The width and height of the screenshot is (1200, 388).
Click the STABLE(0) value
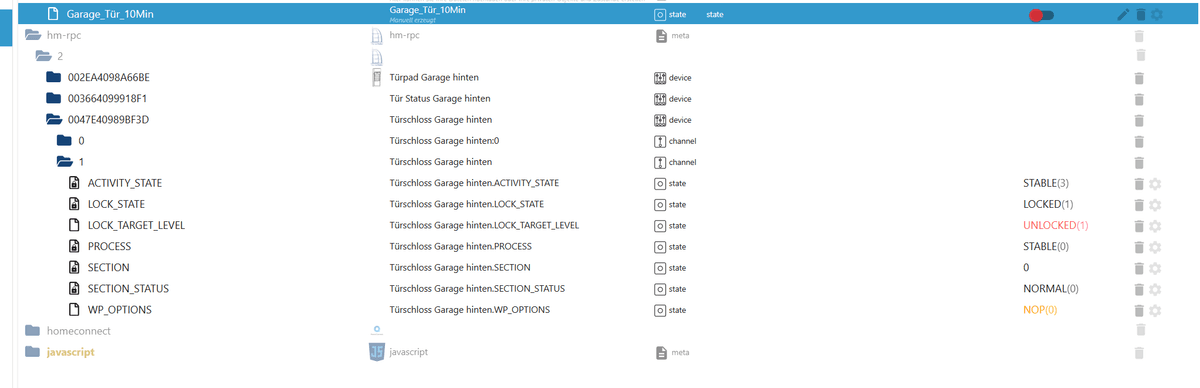[x=1046, y=247]
